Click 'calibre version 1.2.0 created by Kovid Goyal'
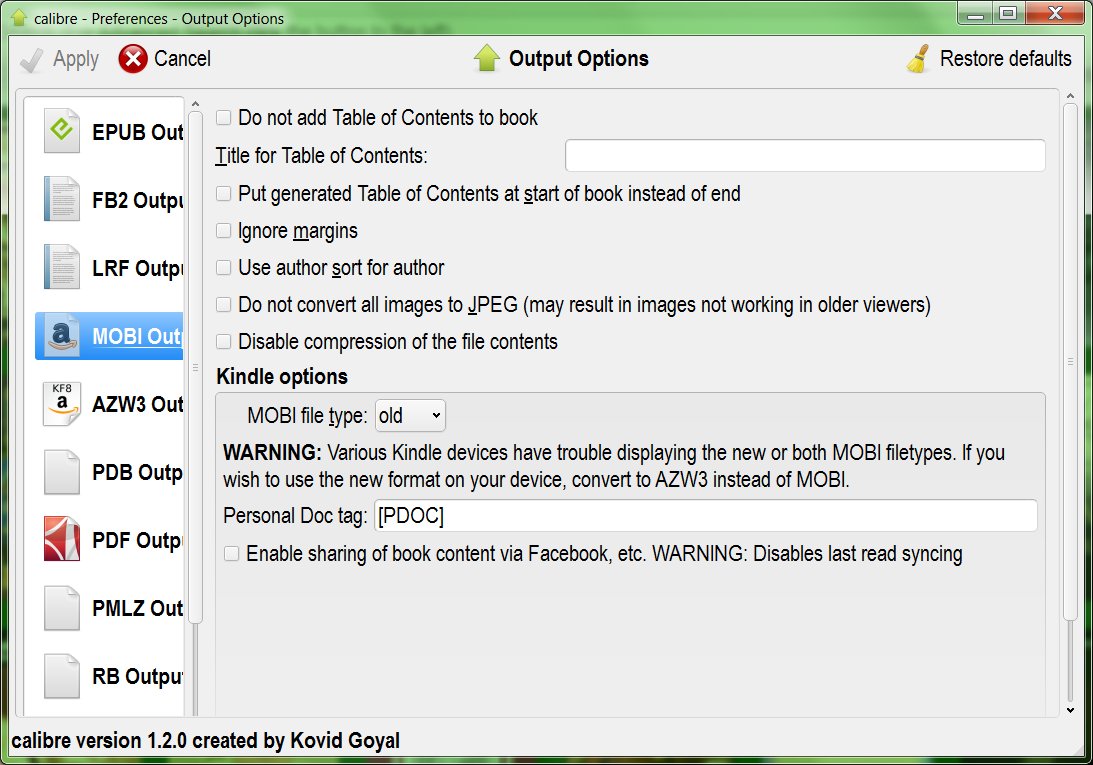The image size is (1093, 765). [206, 741]
